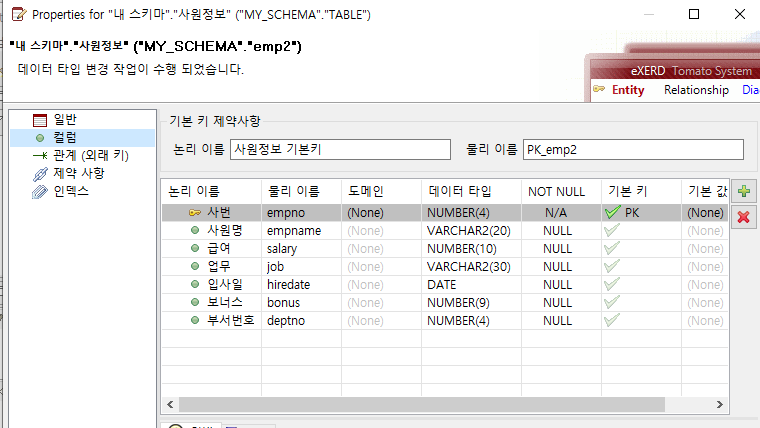Click the horizontal scrollbar left arrow

pyautogui.click(x=170, y=404)
